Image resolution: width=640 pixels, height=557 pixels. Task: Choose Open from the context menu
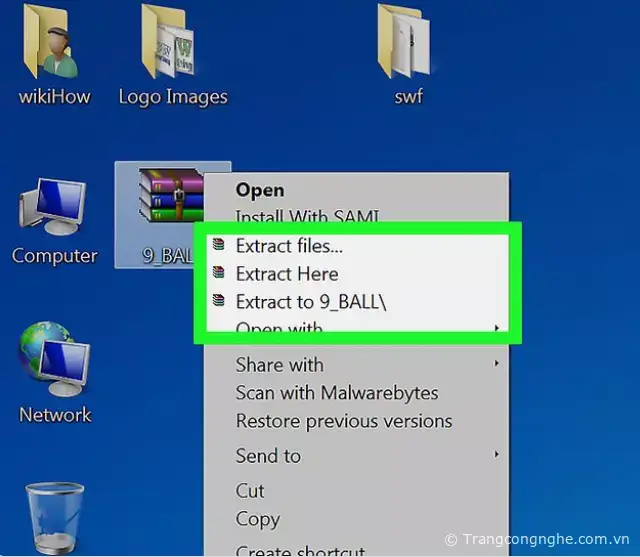pos(260,190)
